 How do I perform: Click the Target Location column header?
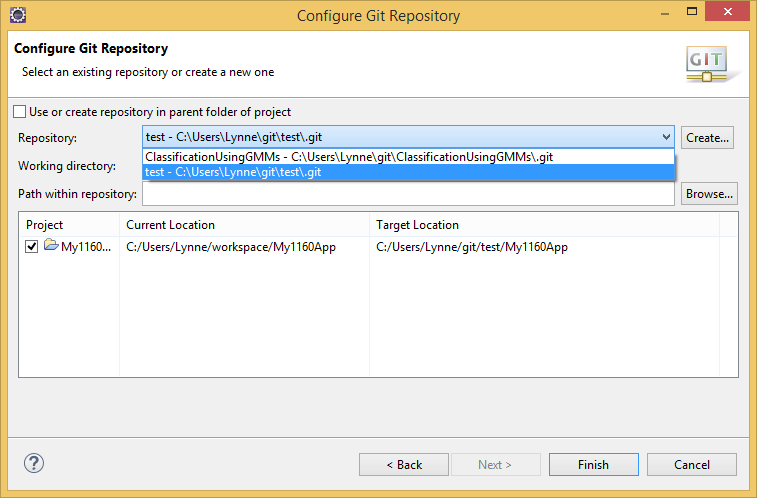pyautogui.click(x=545, y=225)
